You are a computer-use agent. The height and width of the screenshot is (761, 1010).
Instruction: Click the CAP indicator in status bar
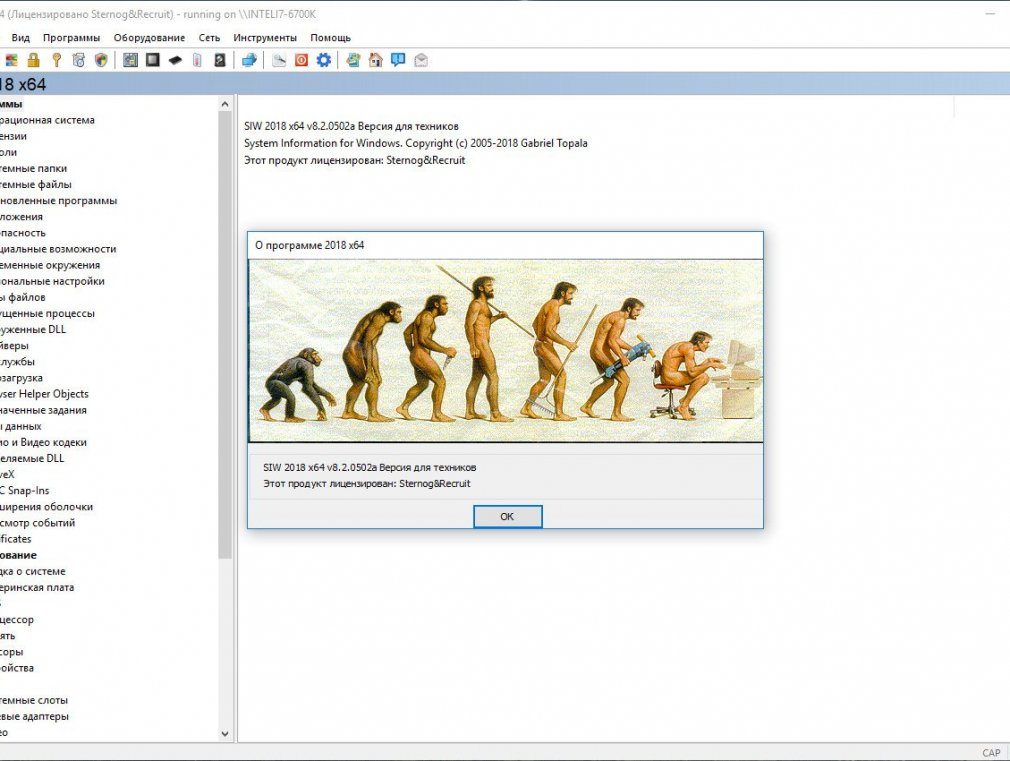tap(991, 753)
